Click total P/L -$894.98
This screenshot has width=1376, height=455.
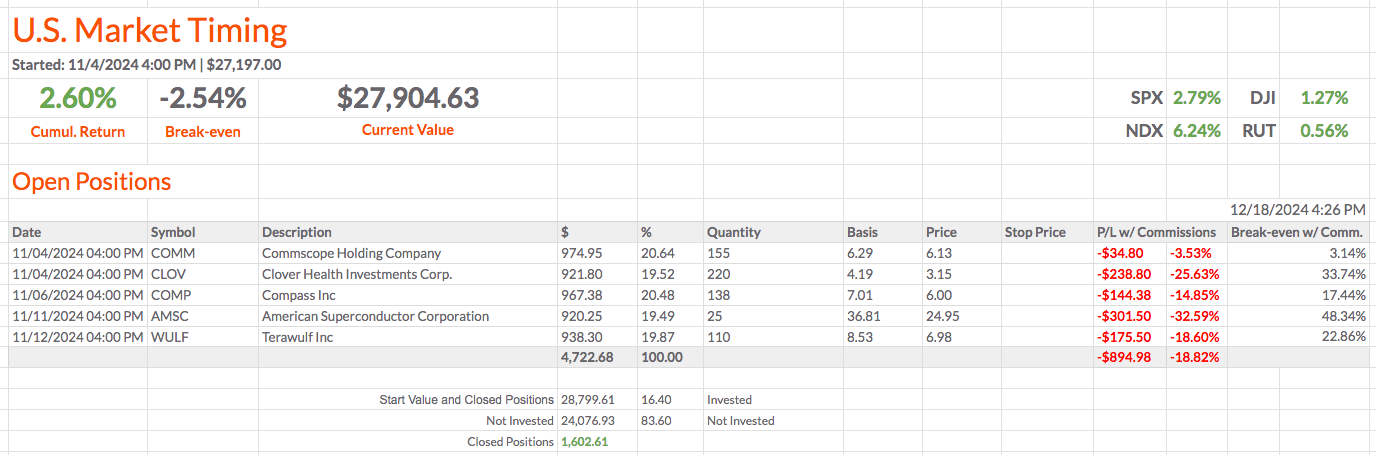point(1124,357)
